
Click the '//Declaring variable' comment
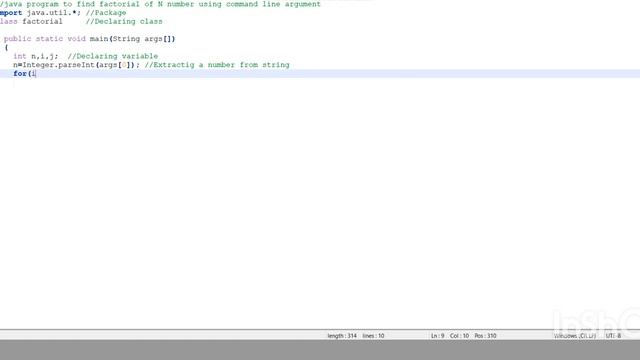[113, 56]
